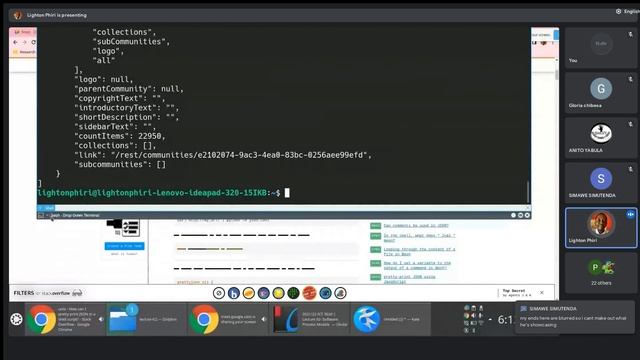Open the English caption language setting
This screenshot has height=360, width=640.
tap(628, 11)
